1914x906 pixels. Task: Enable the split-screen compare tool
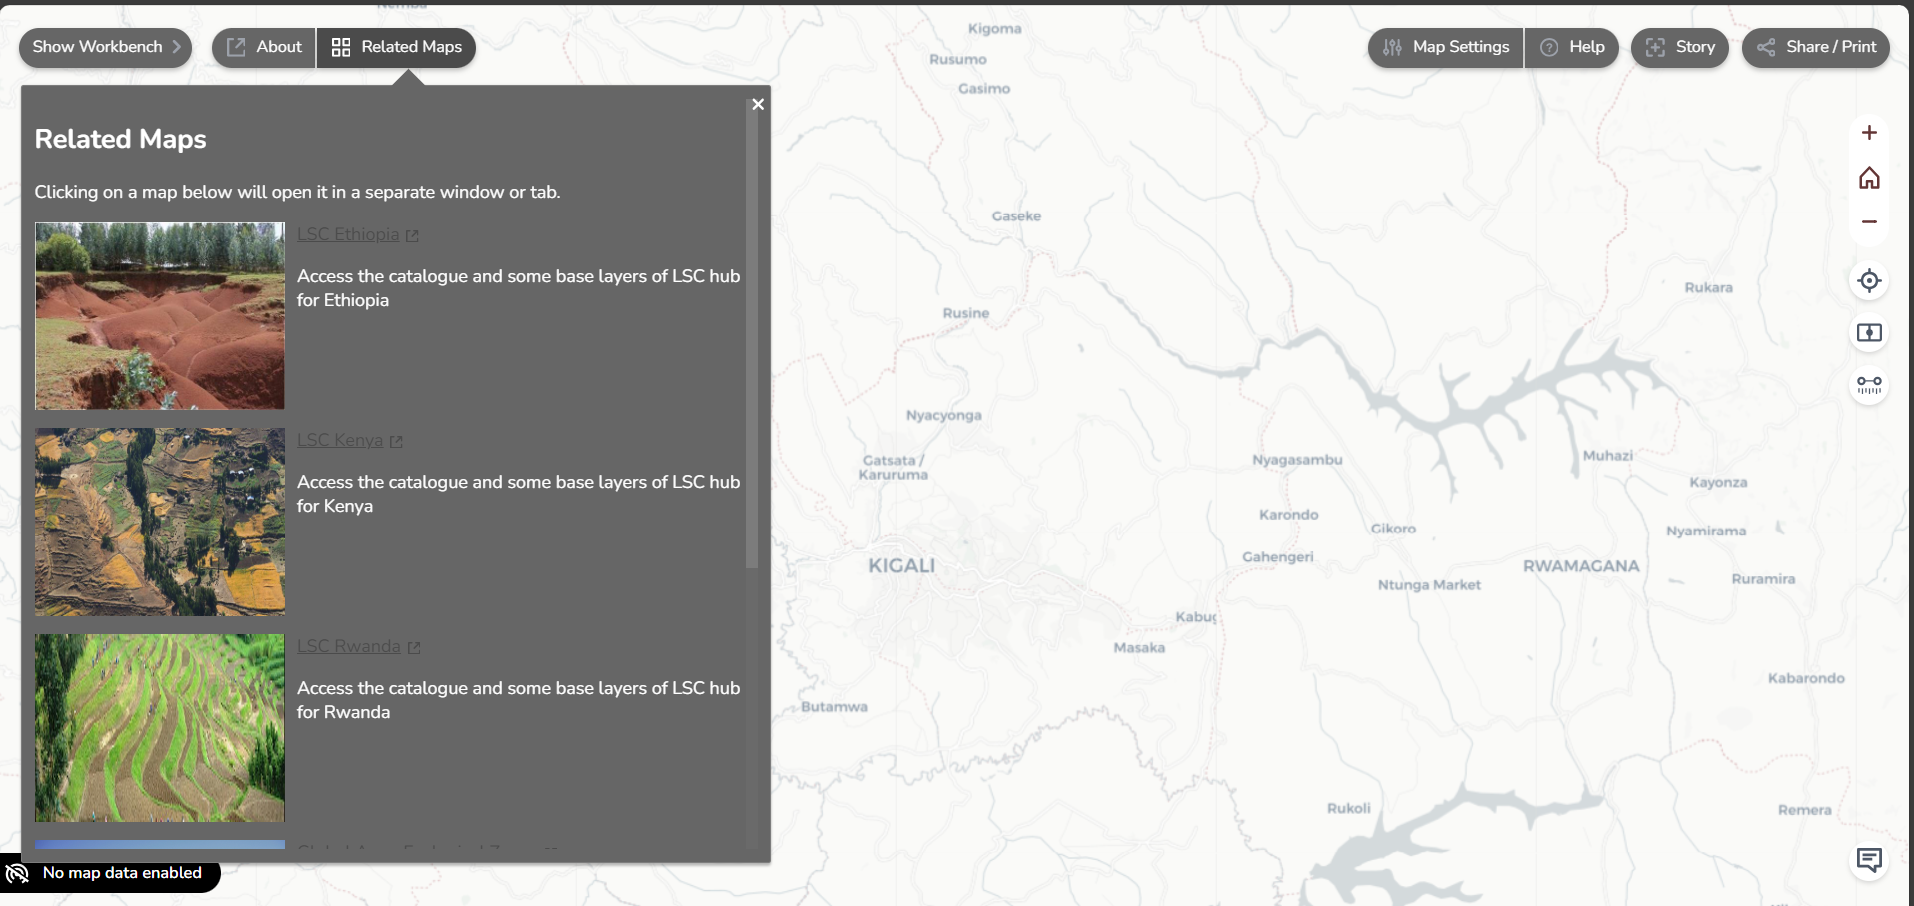coord(1868,333)
